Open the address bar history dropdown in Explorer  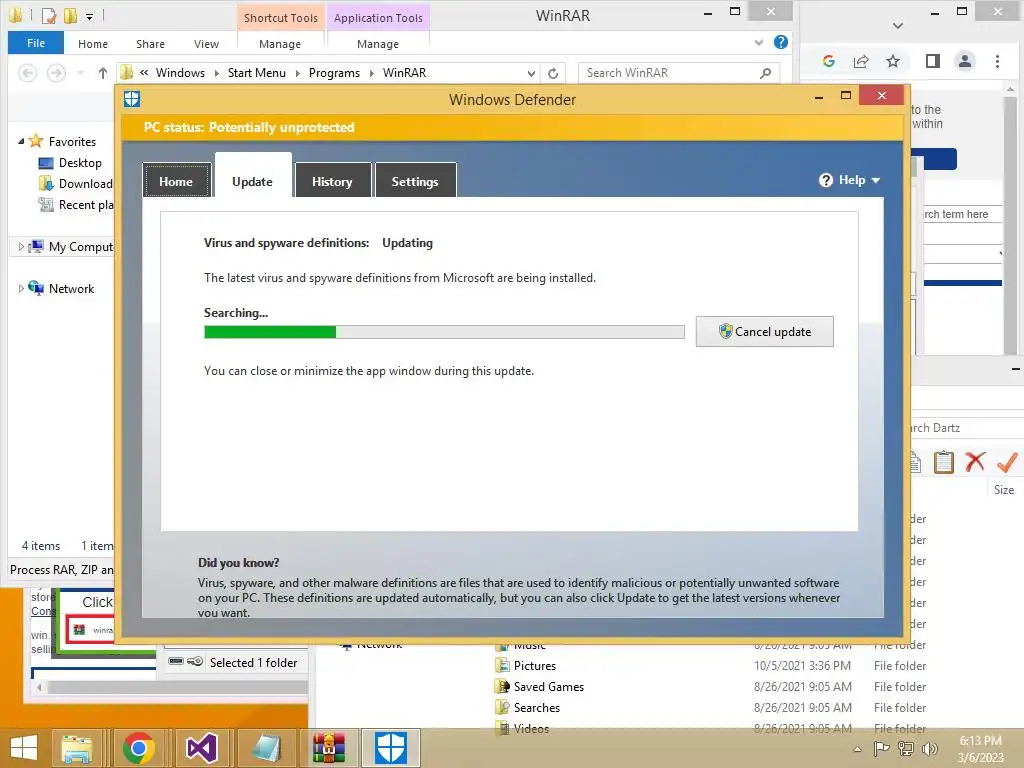531,73
